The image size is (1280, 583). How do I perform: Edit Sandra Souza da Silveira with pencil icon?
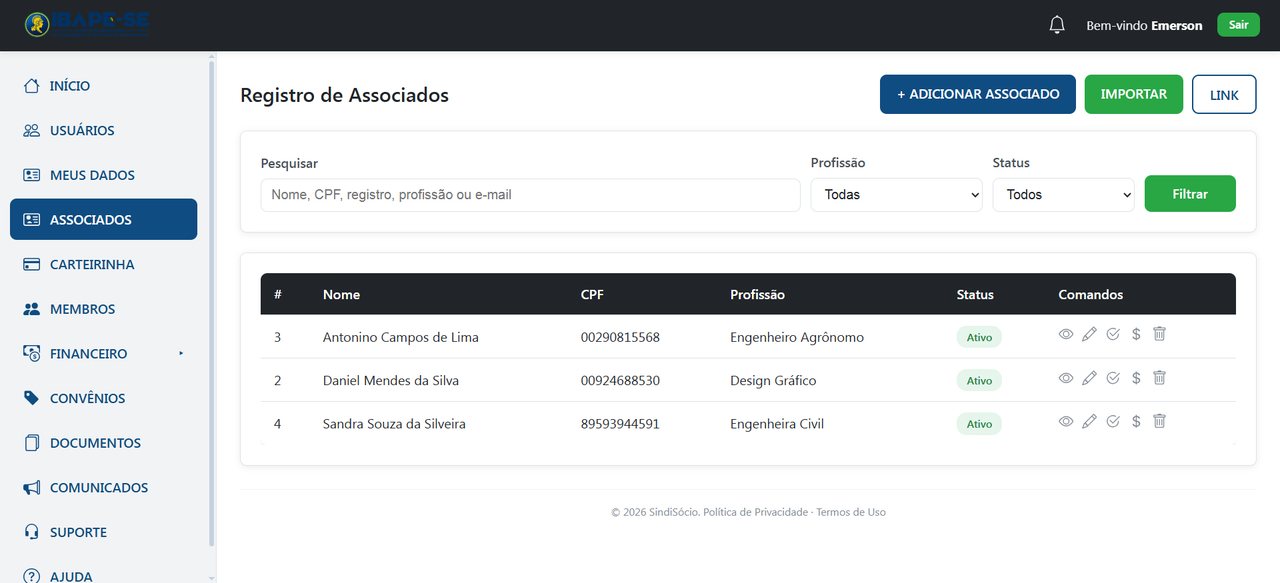(x=1089, y=422)
